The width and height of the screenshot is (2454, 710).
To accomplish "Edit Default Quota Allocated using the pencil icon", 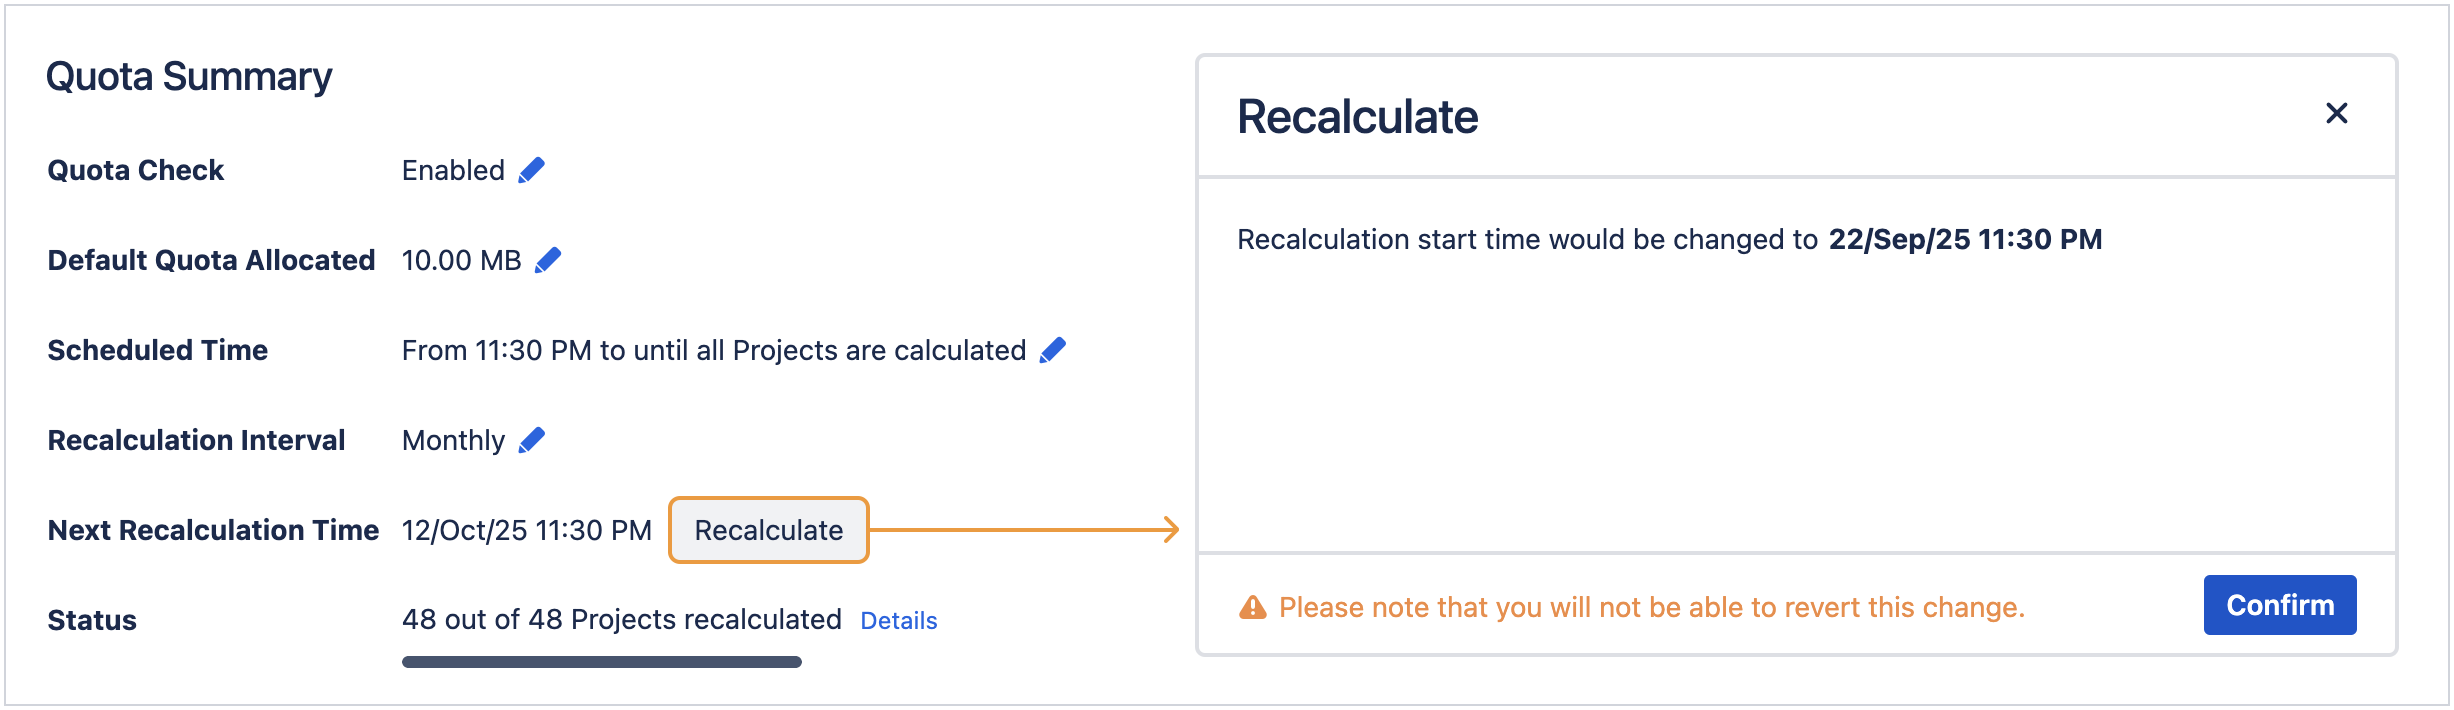I will pos(546,259).
